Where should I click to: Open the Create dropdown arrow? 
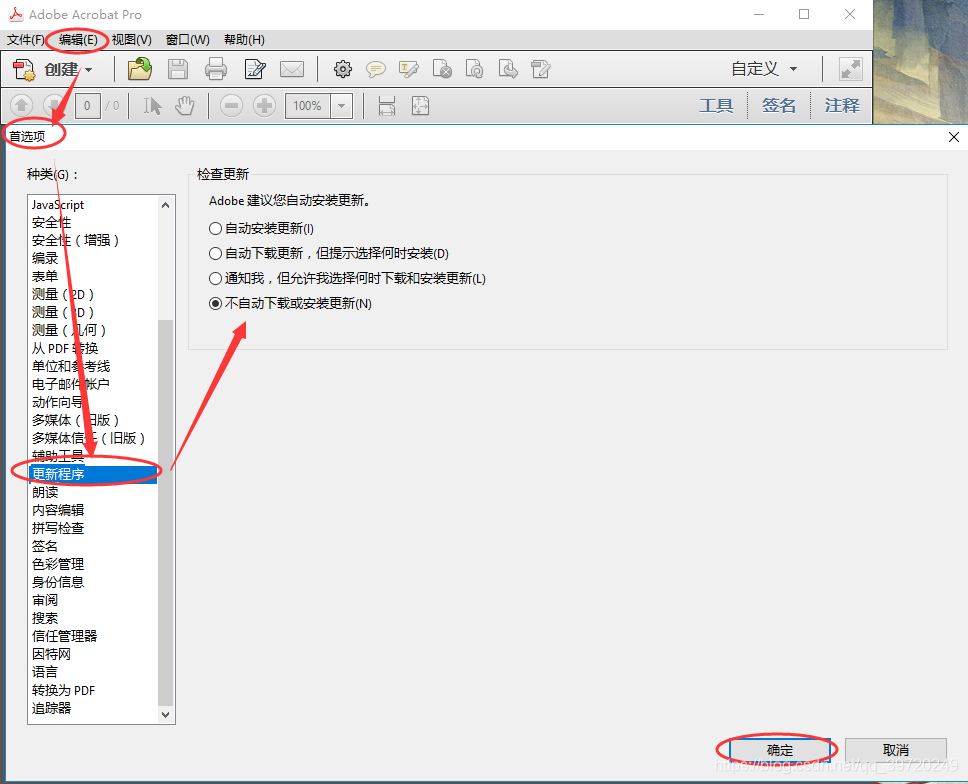[x=89, y=70]
